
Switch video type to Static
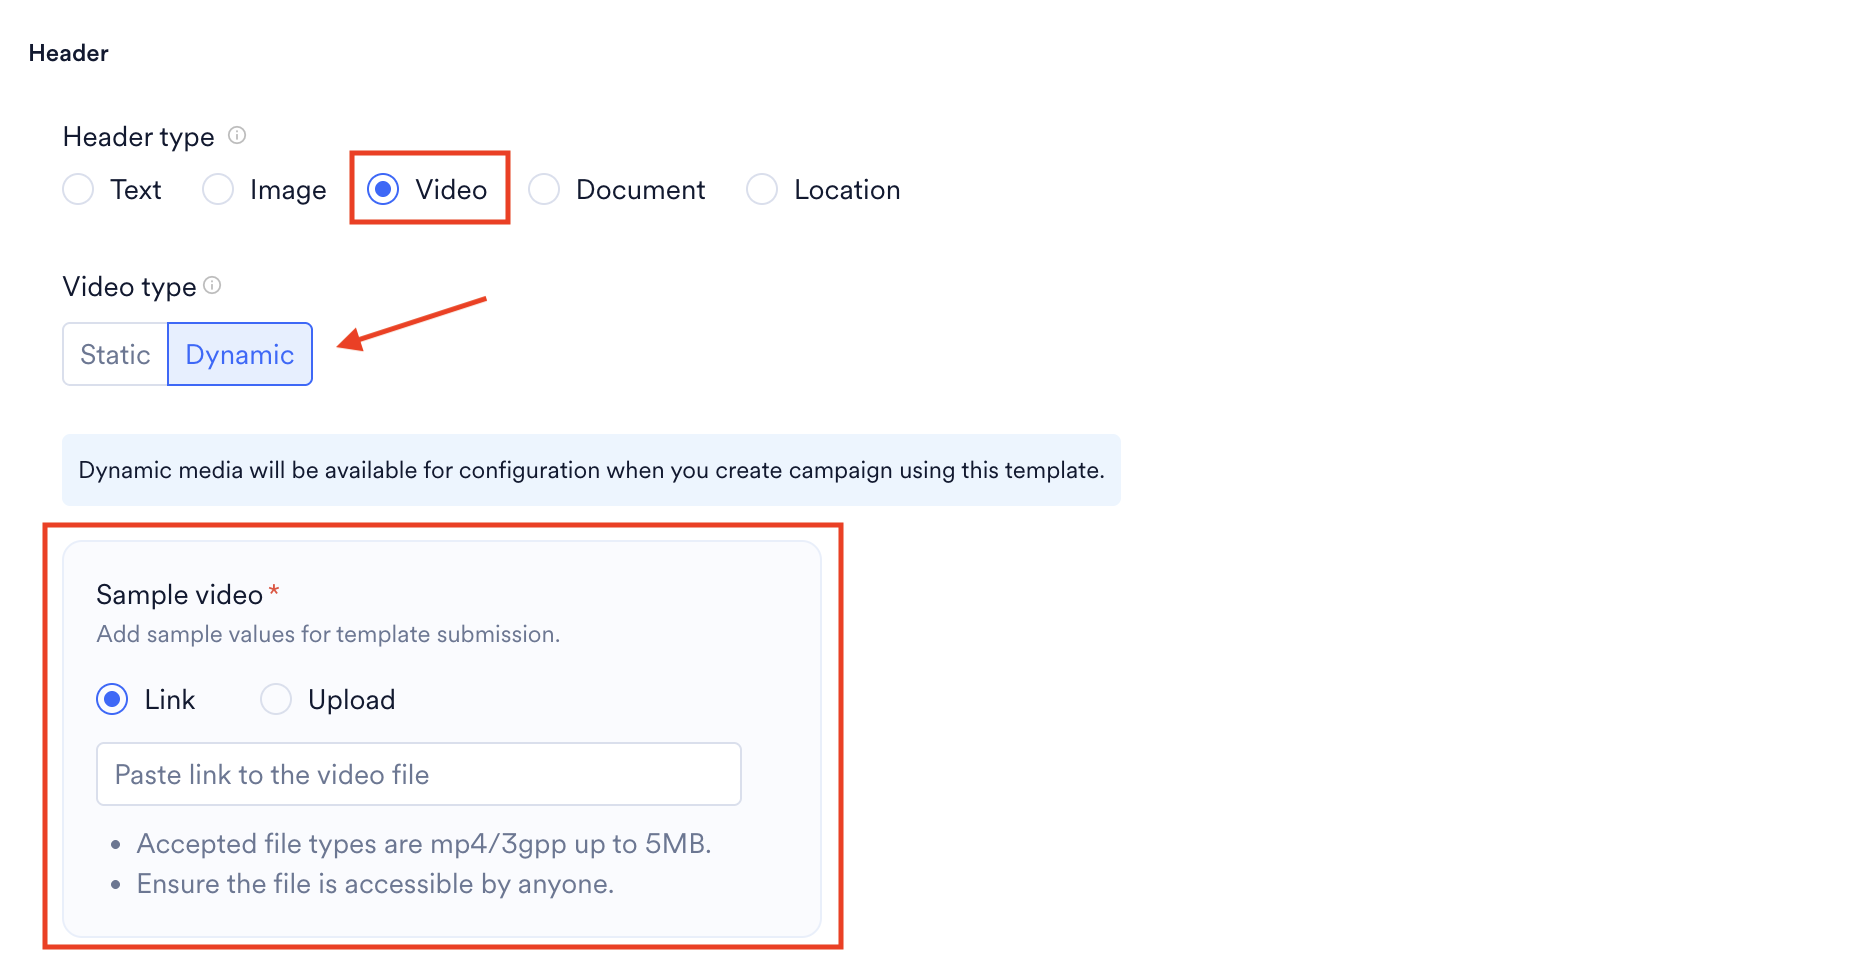click(115, 354)
